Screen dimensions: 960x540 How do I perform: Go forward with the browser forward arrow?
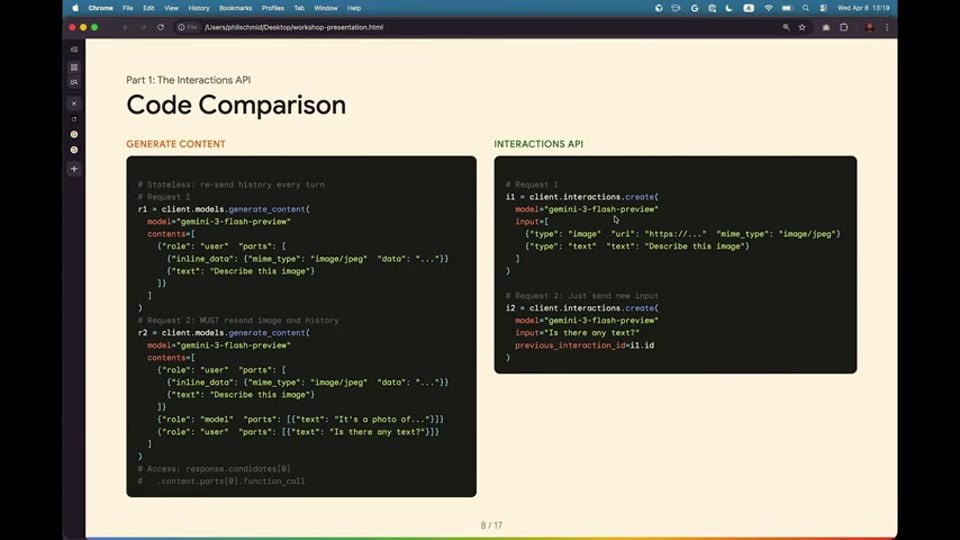pos(143,27)
